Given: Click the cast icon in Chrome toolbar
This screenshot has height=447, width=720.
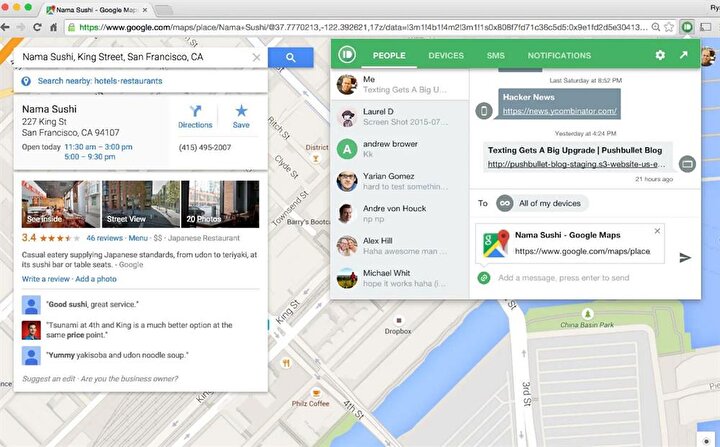Looking at the screenshot, I should 705,27.
